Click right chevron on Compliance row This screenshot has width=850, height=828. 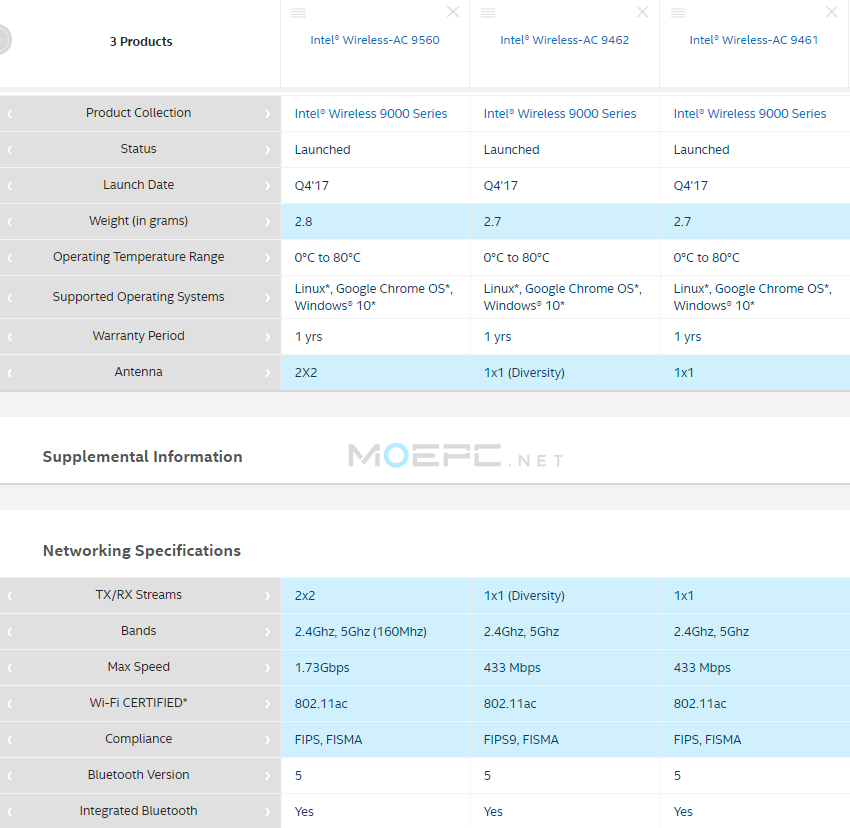coord(267,740)
